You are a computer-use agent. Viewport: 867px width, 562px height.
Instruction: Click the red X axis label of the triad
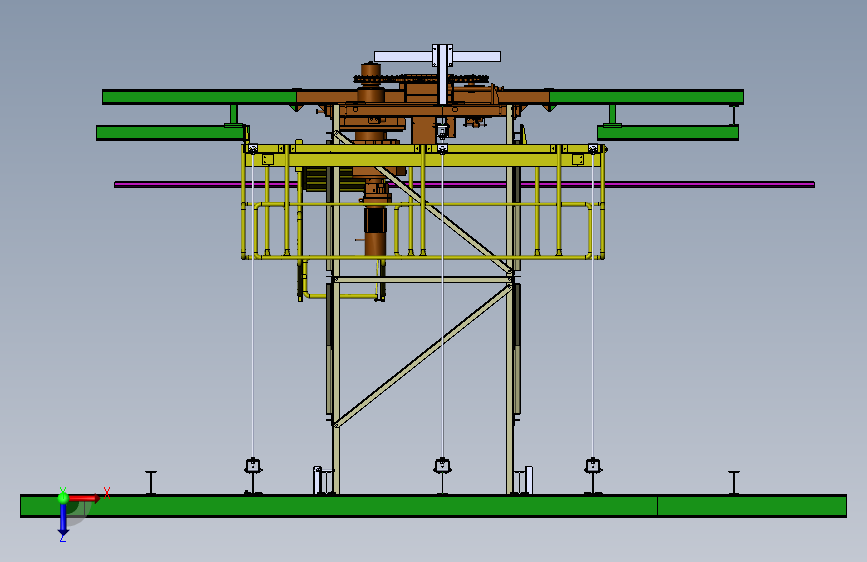pos(107,493)
